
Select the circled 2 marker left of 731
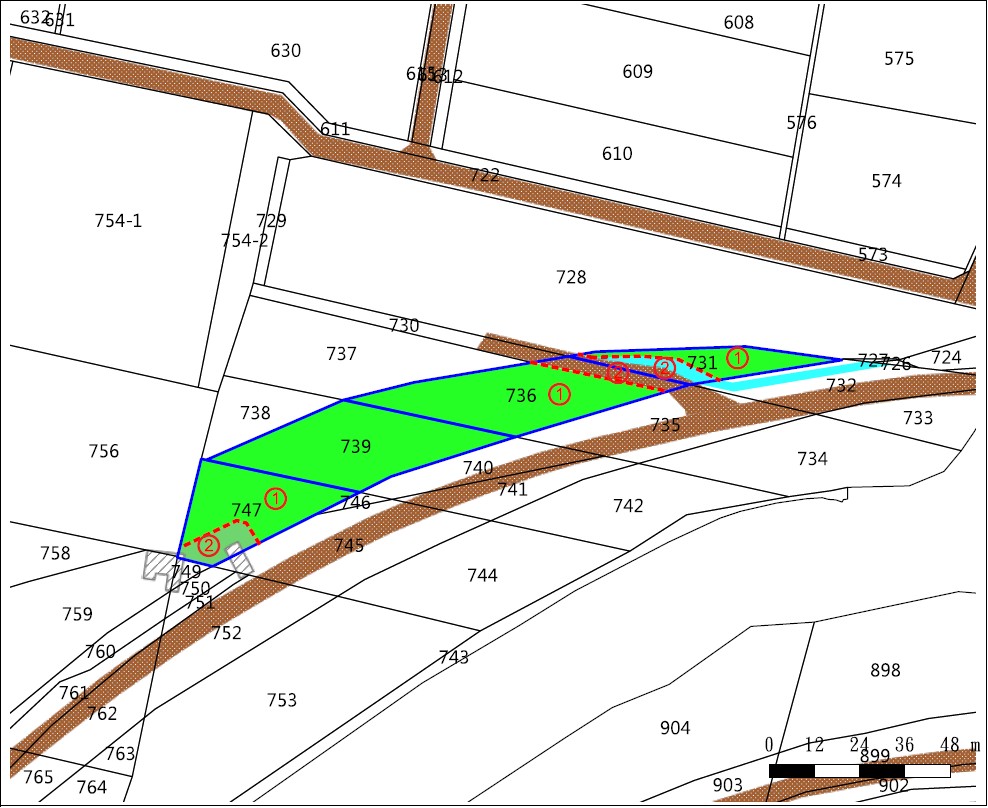[665, 368]
